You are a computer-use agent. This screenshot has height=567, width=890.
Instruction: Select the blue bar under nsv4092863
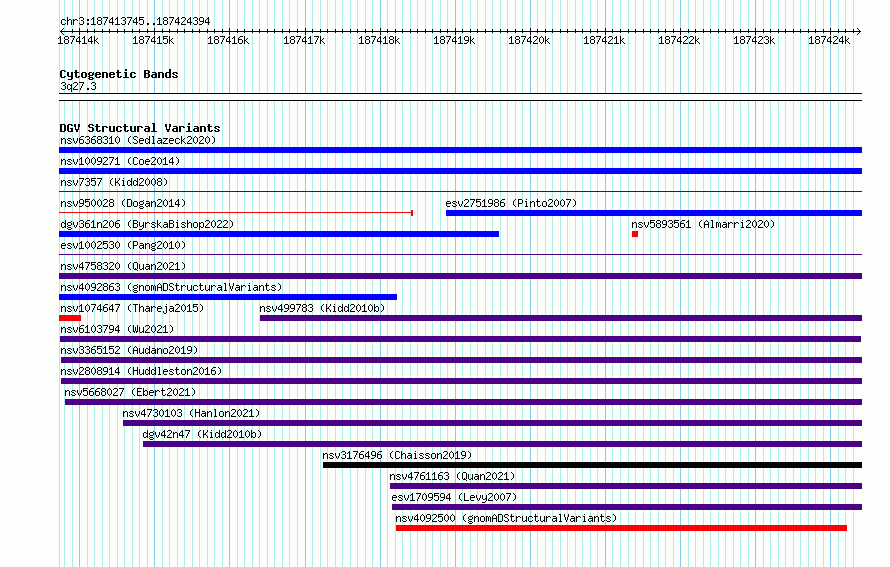tap(228, 297)
